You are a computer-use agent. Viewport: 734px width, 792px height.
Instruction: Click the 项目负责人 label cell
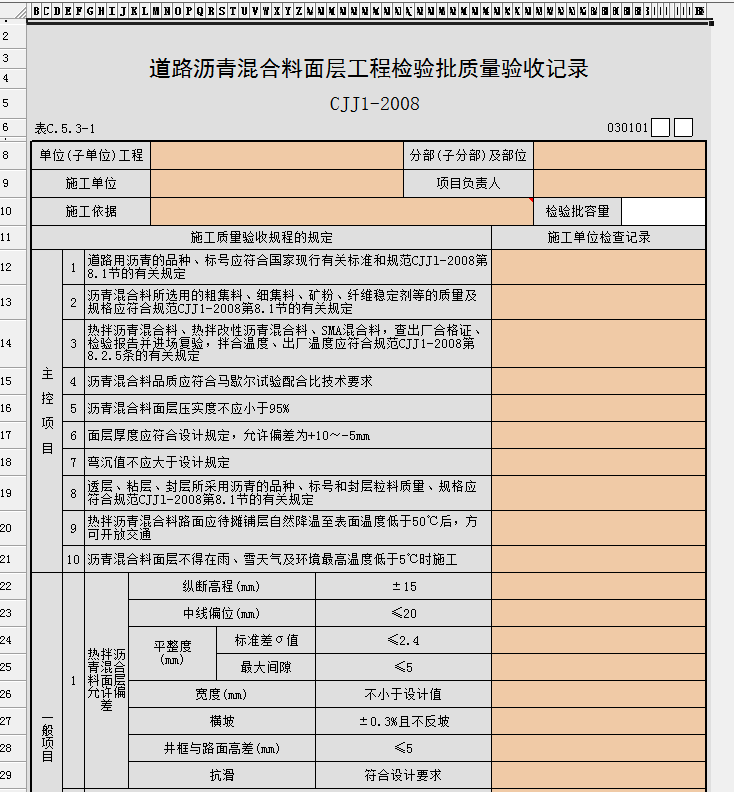coord(468,183)
